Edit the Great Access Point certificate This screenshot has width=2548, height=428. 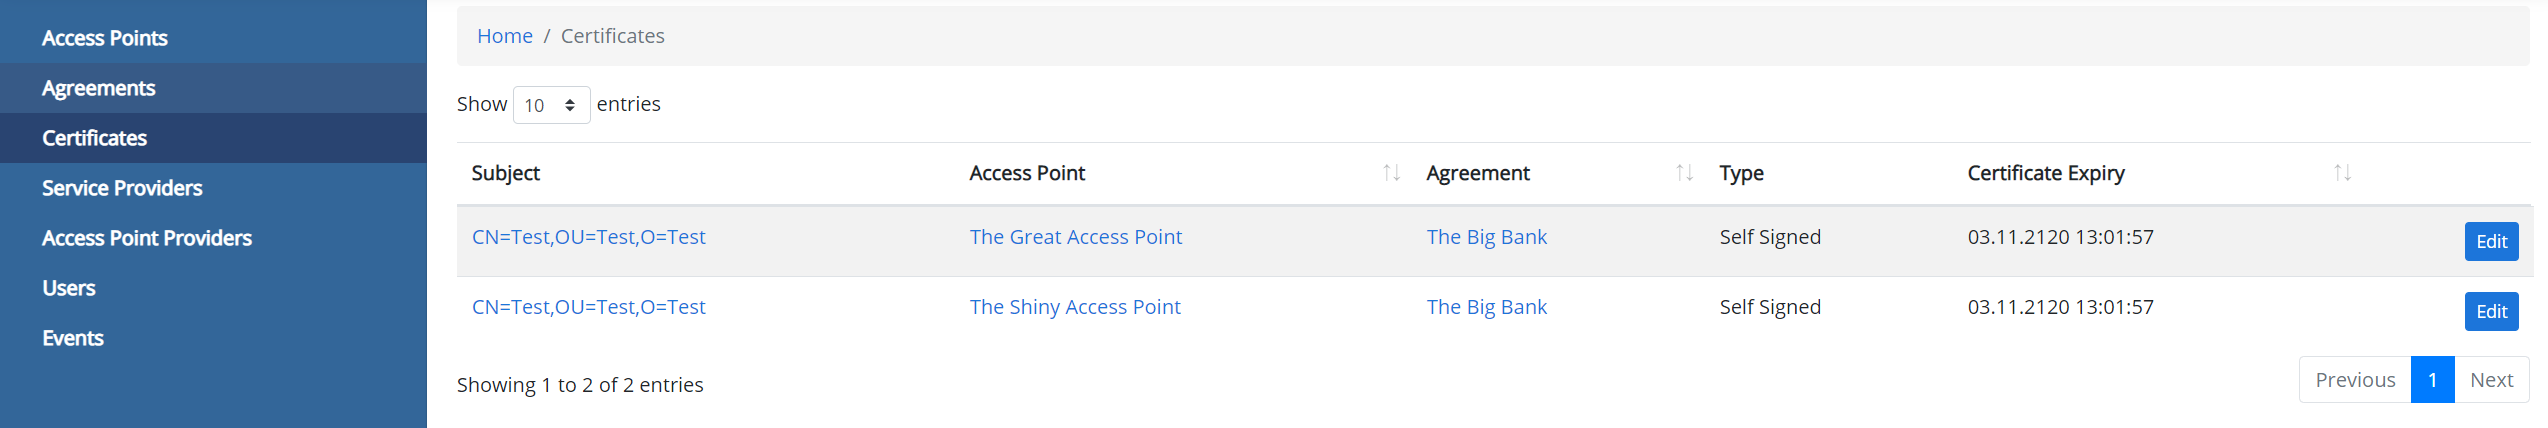click(x=2490, y=241)
